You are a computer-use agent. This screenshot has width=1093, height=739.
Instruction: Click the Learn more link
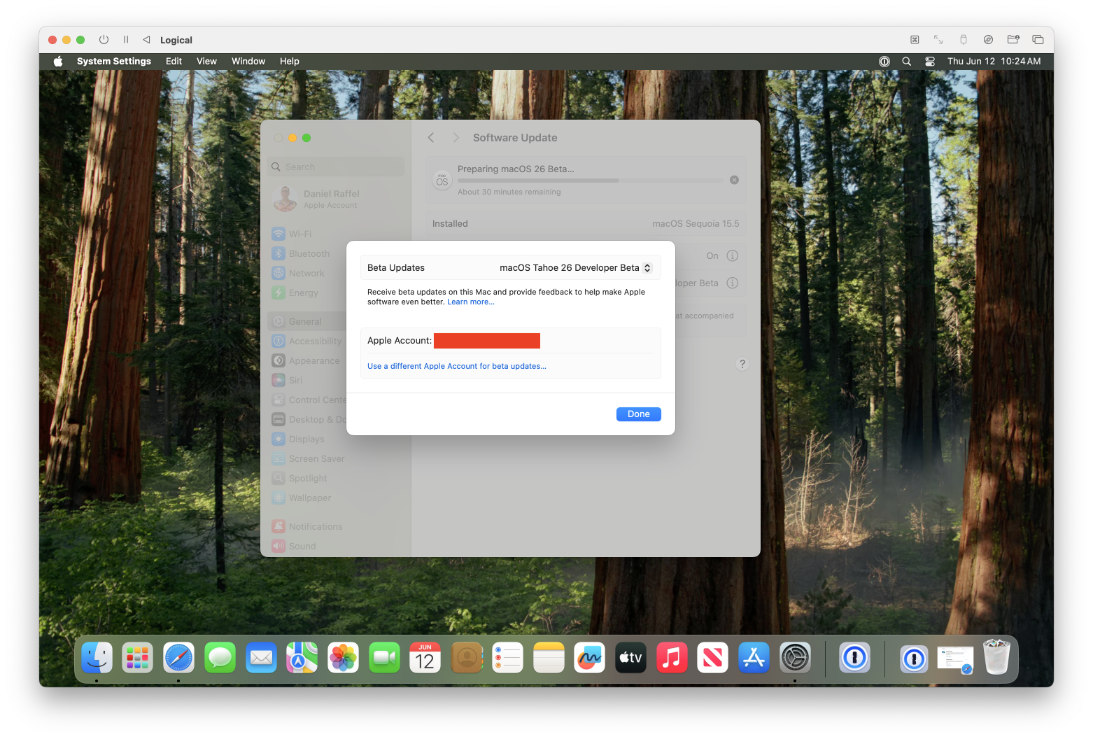[471, 302]
